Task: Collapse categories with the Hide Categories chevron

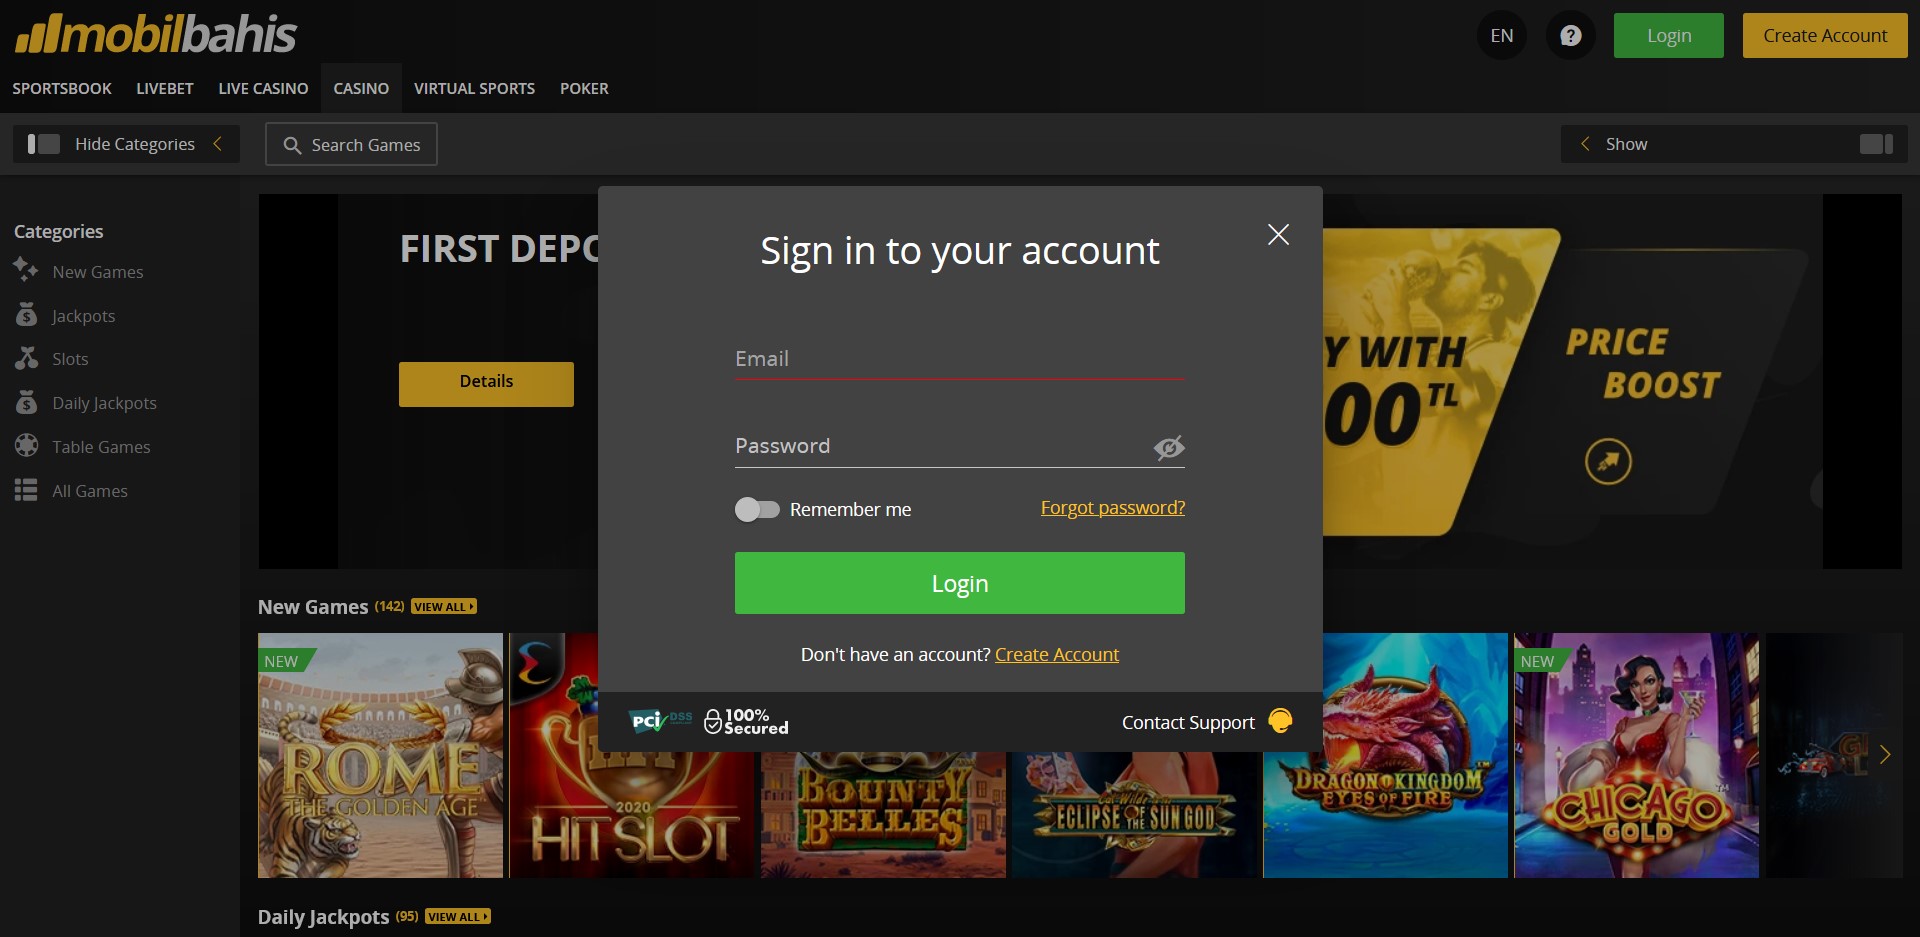Action: (217, 144)
